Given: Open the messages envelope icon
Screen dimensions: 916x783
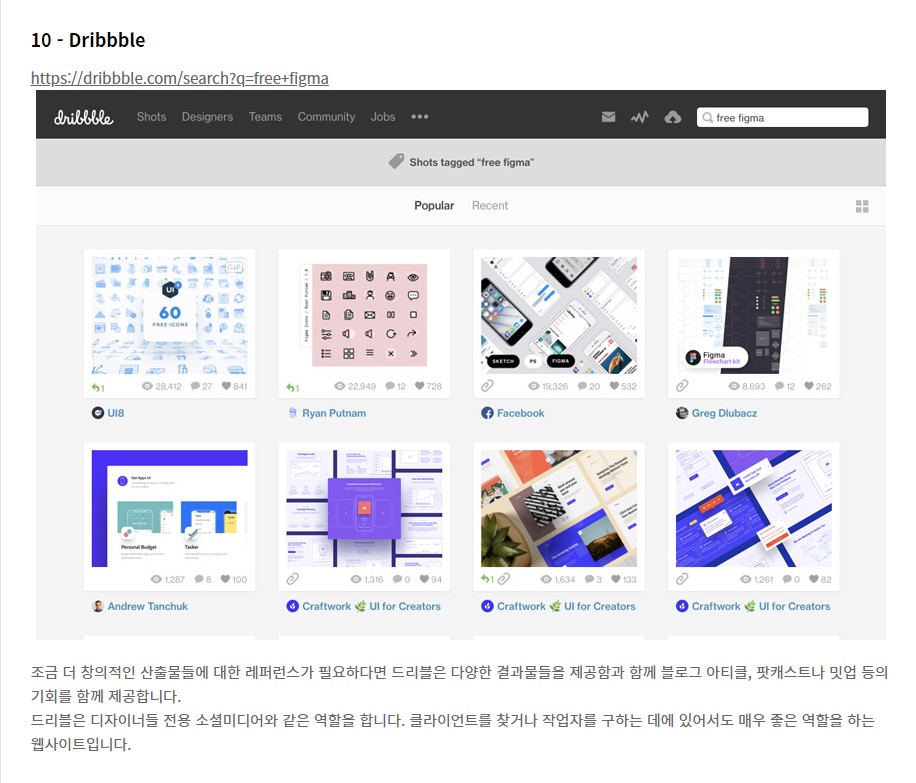Looking at the screenshot, I should (x=608, y=117).
